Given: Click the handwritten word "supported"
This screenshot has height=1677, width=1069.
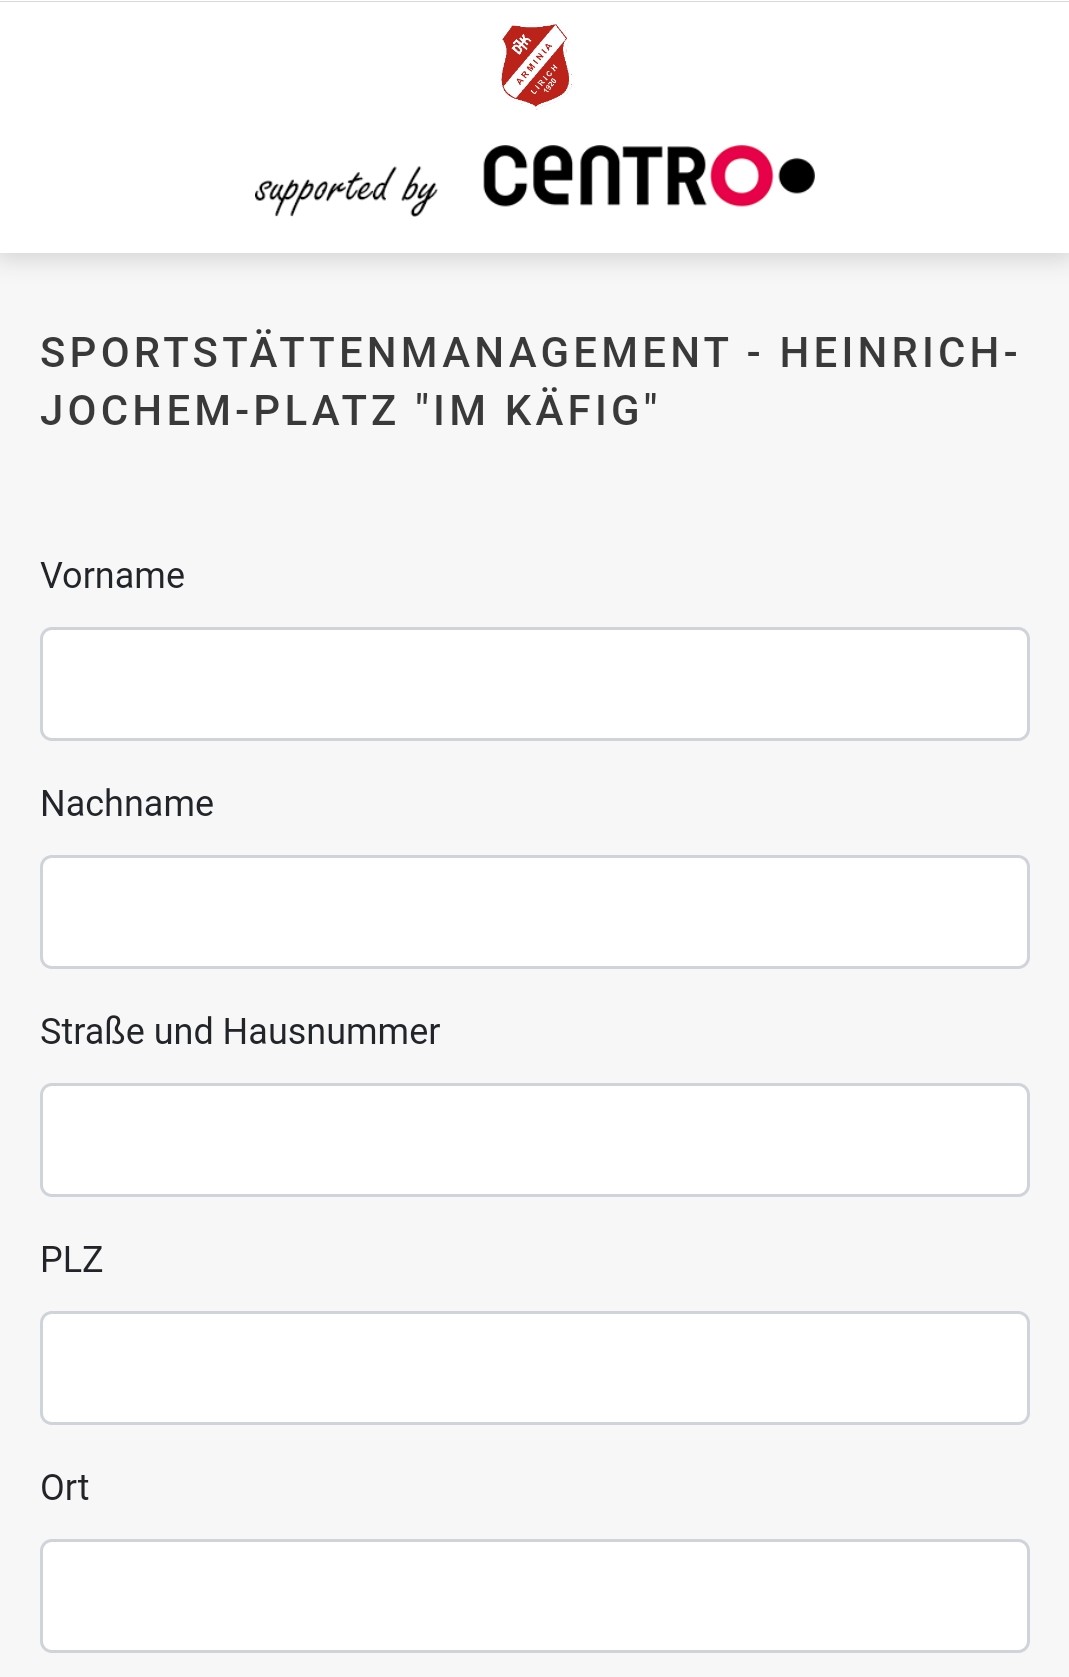Looking at the screenshot, I should tap(323, 188).
